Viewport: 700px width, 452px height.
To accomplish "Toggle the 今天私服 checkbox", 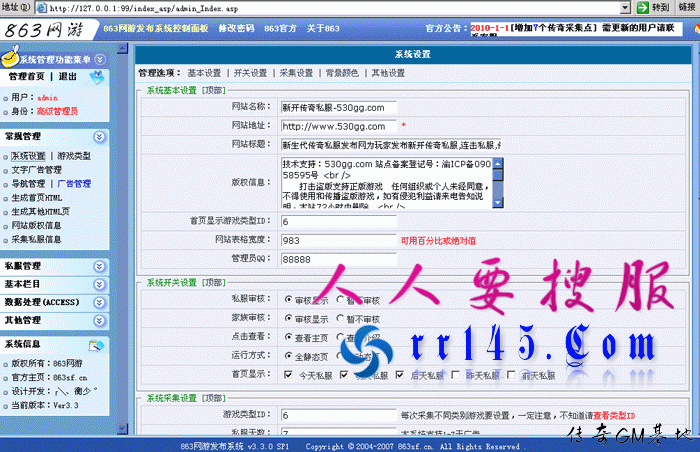I will click(x=288, y=374).
